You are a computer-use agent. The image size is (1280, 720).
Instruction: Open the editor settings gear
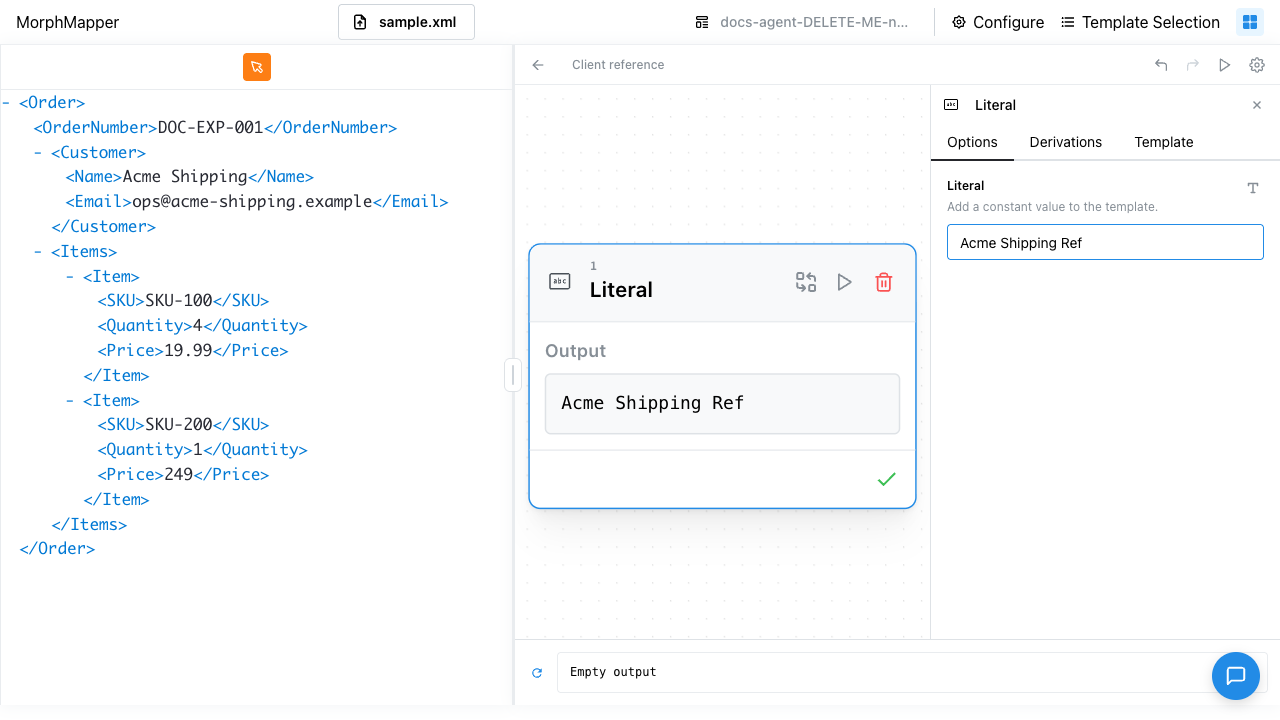tap(1257, 65)
